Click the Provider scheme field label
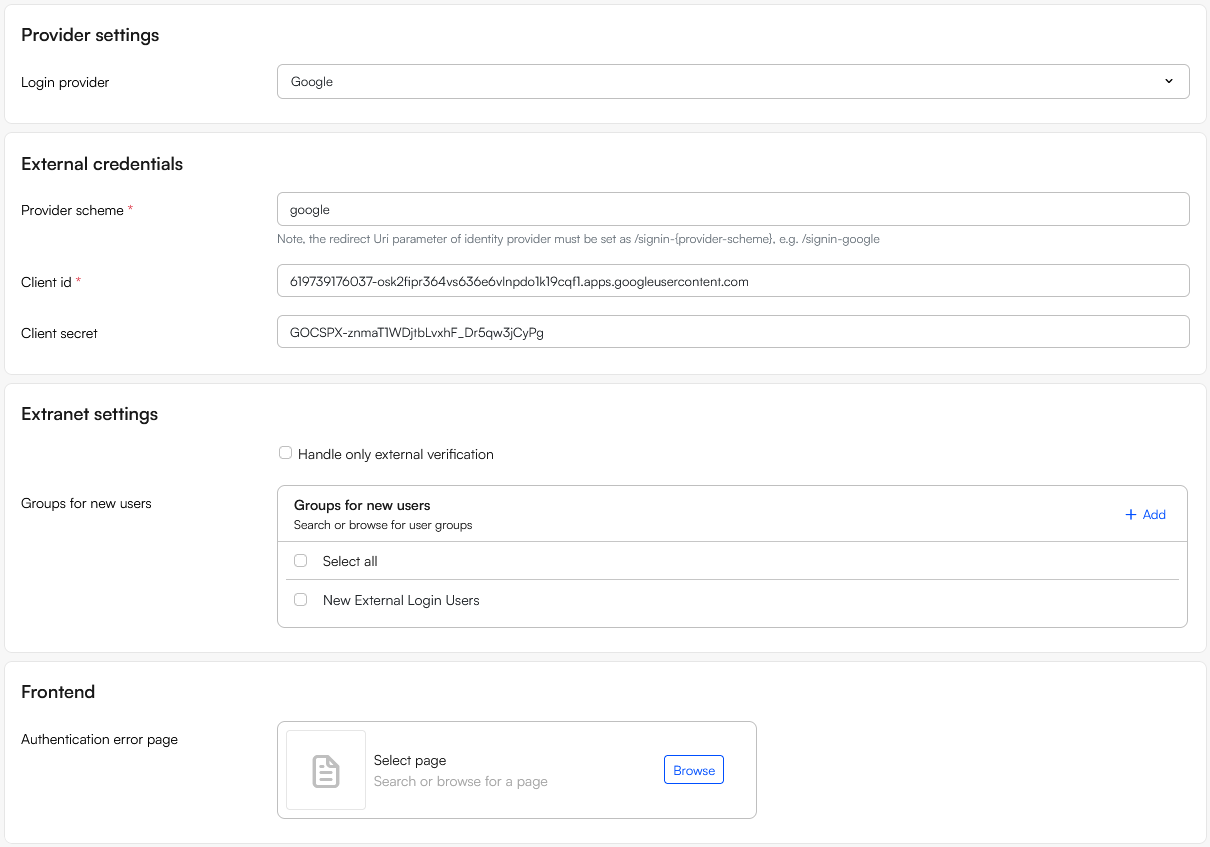1210x847 pixels. pyautogui.click(x=72, y=211)
